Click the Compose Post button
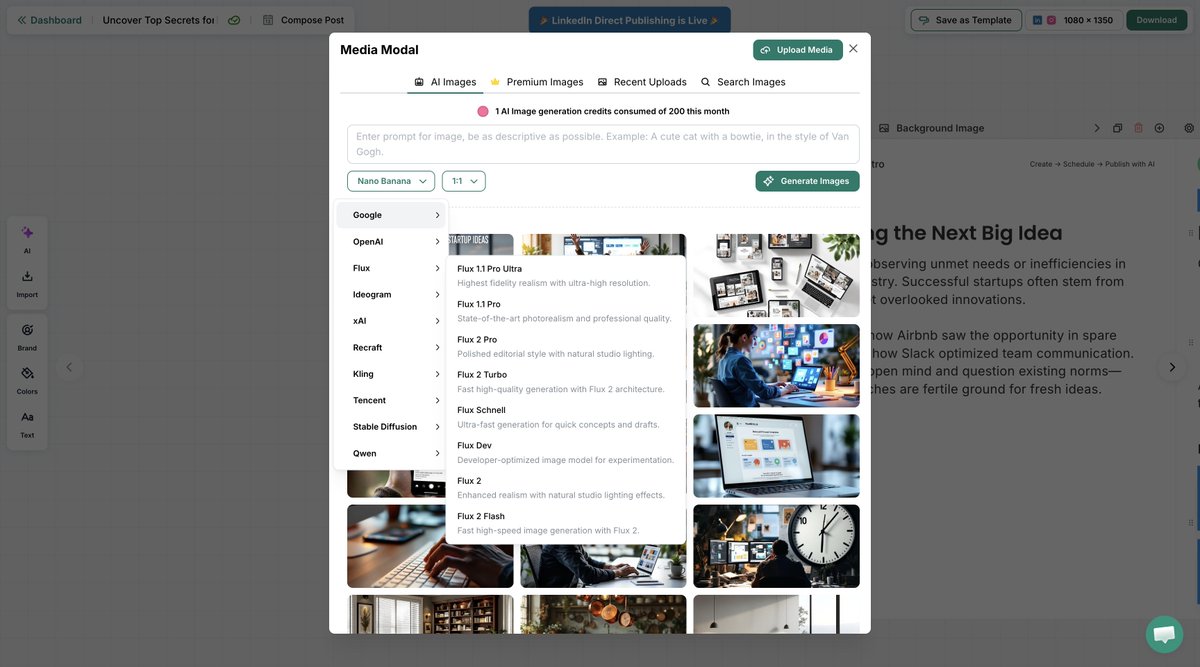The image size is (1200, 667). pyautogui.click(x=303, y=20)
